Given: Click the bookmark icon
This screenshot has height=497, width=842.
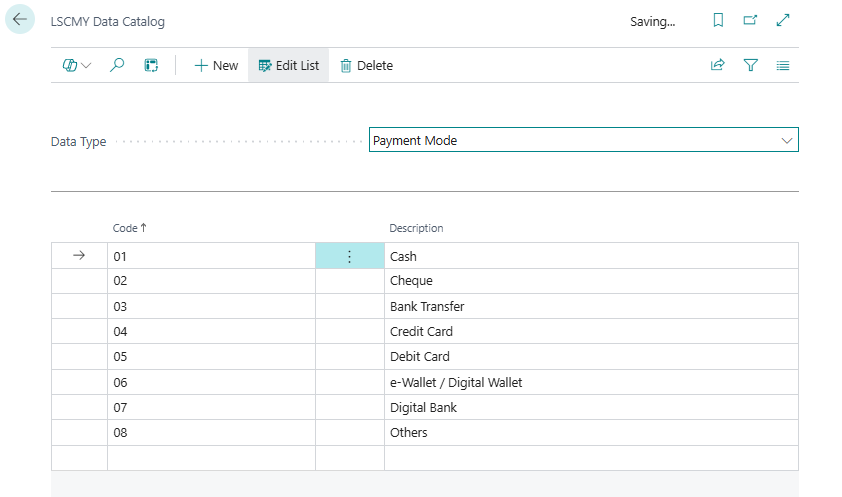Looking at the screenshot, I should point(718,21).
